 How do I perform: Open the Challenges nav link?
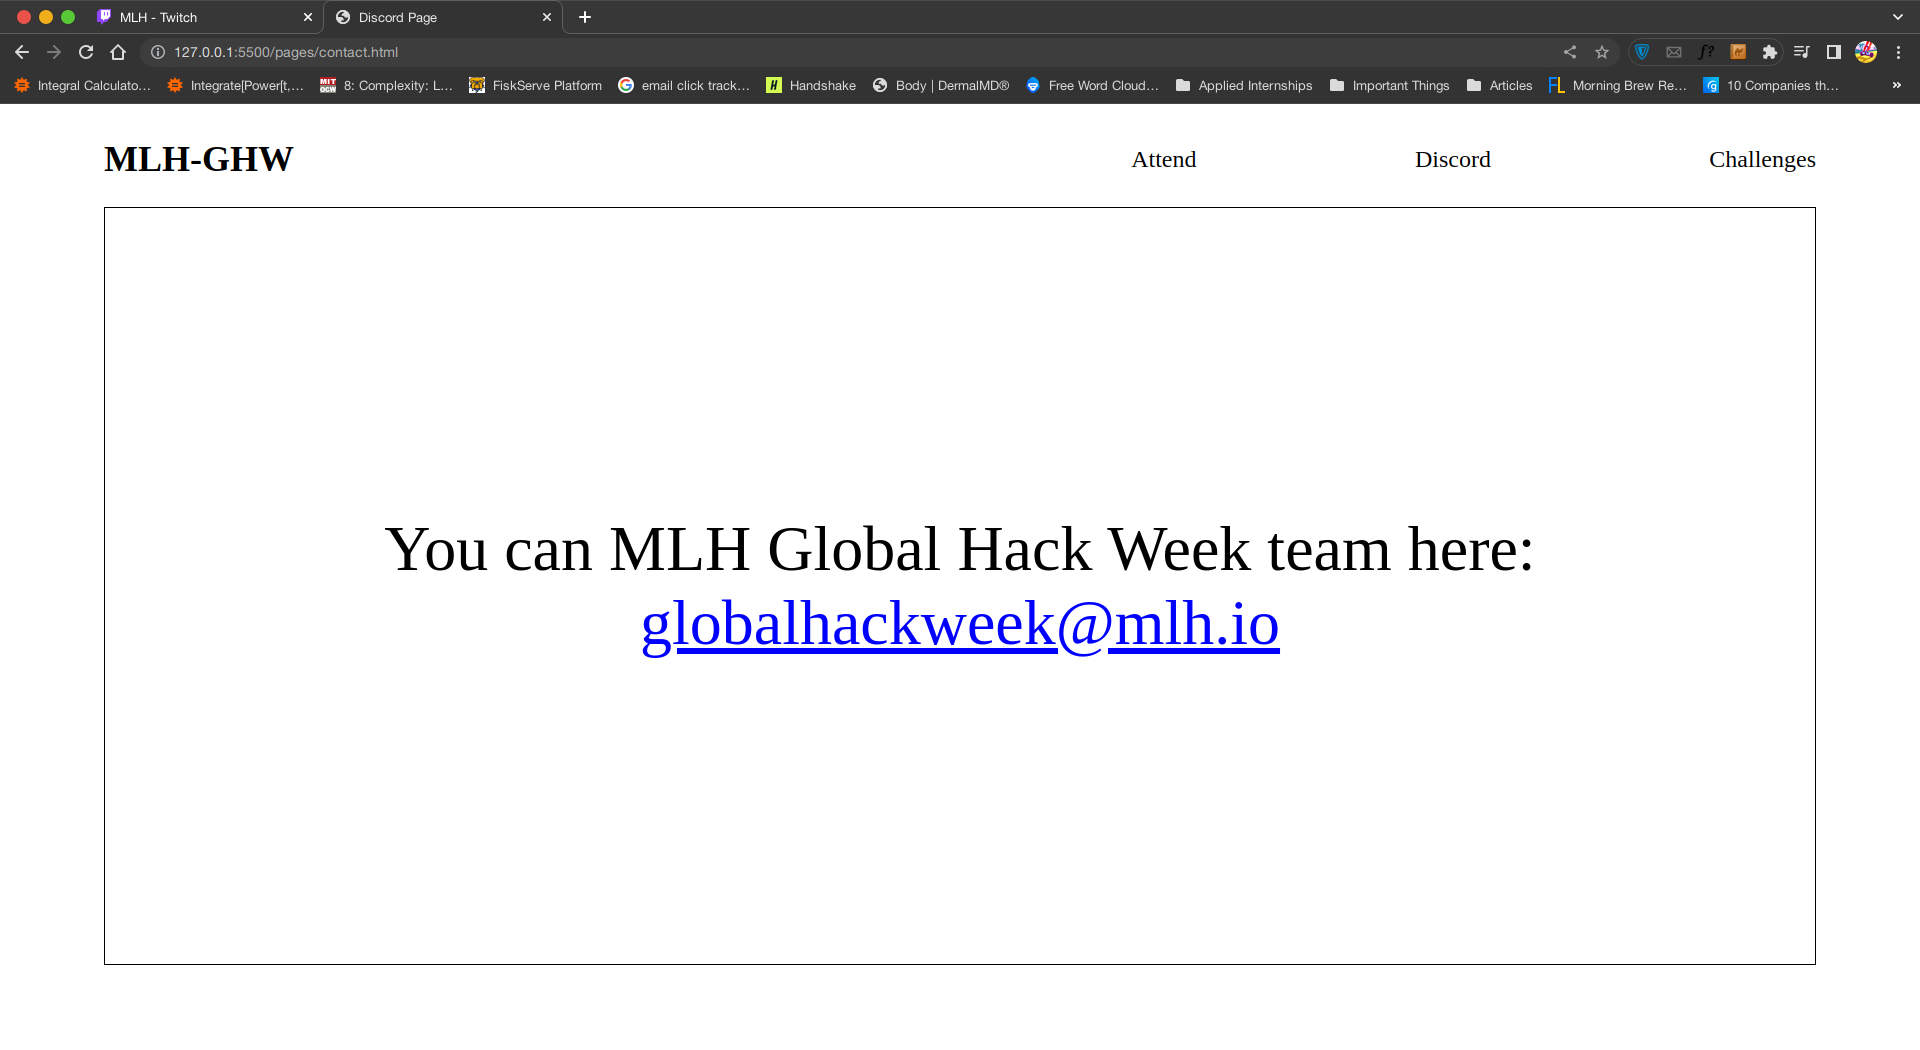[x=1762, y=160]
